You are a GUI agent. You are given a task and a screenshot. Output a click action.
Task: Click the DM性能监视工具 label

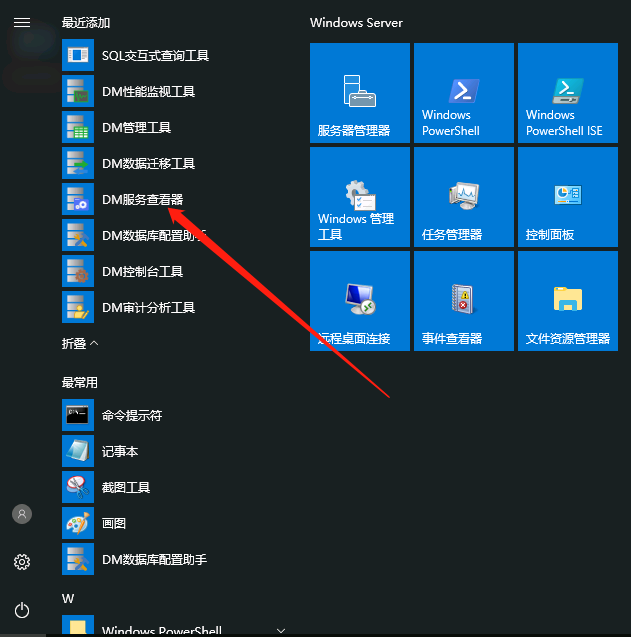click(x=148, y=91)
